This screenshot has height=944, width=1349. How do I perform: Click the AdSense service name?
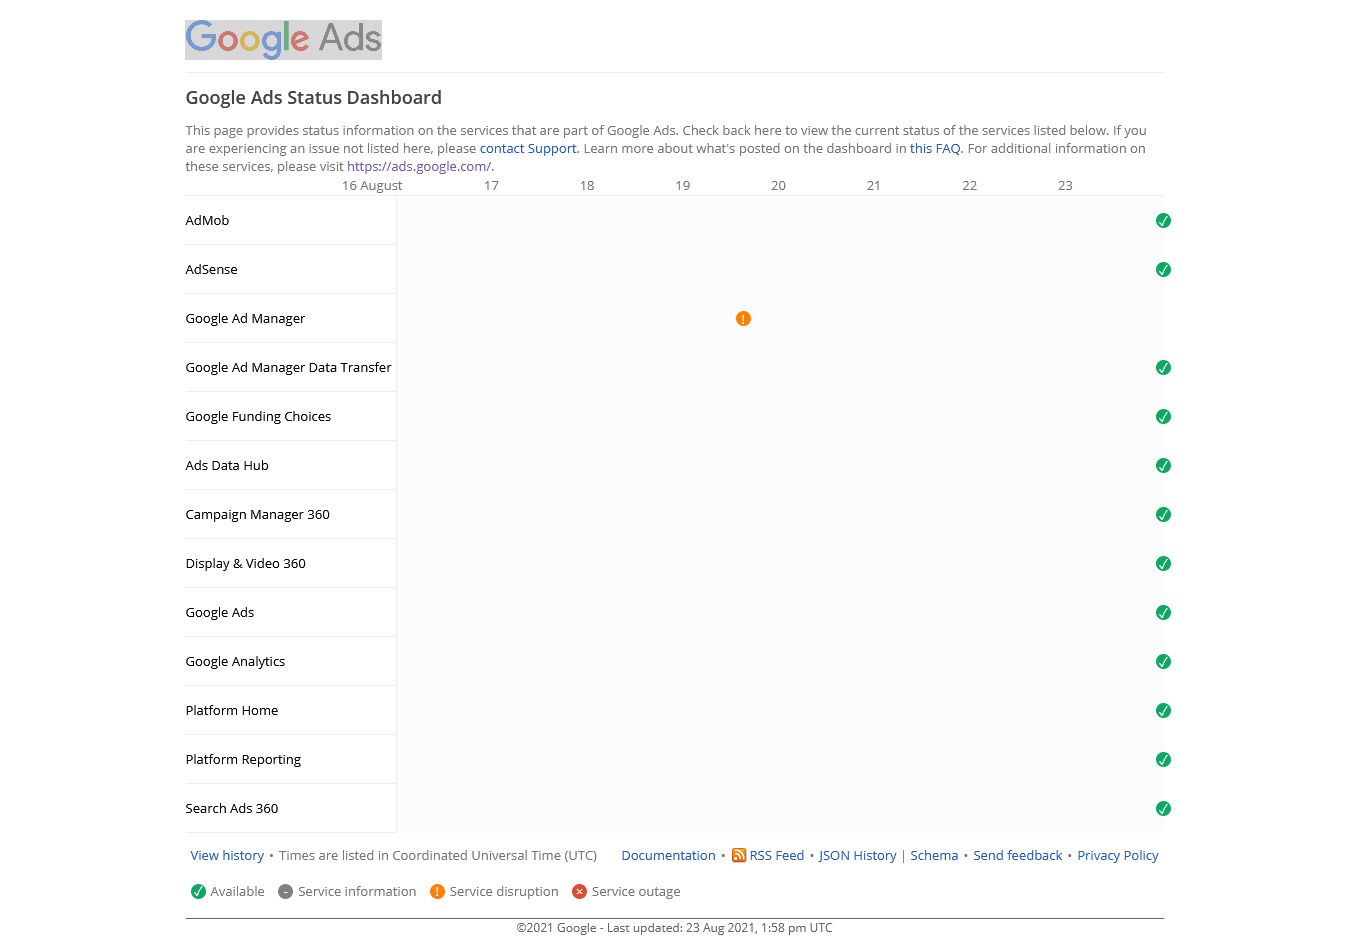(x=211, y=270)
